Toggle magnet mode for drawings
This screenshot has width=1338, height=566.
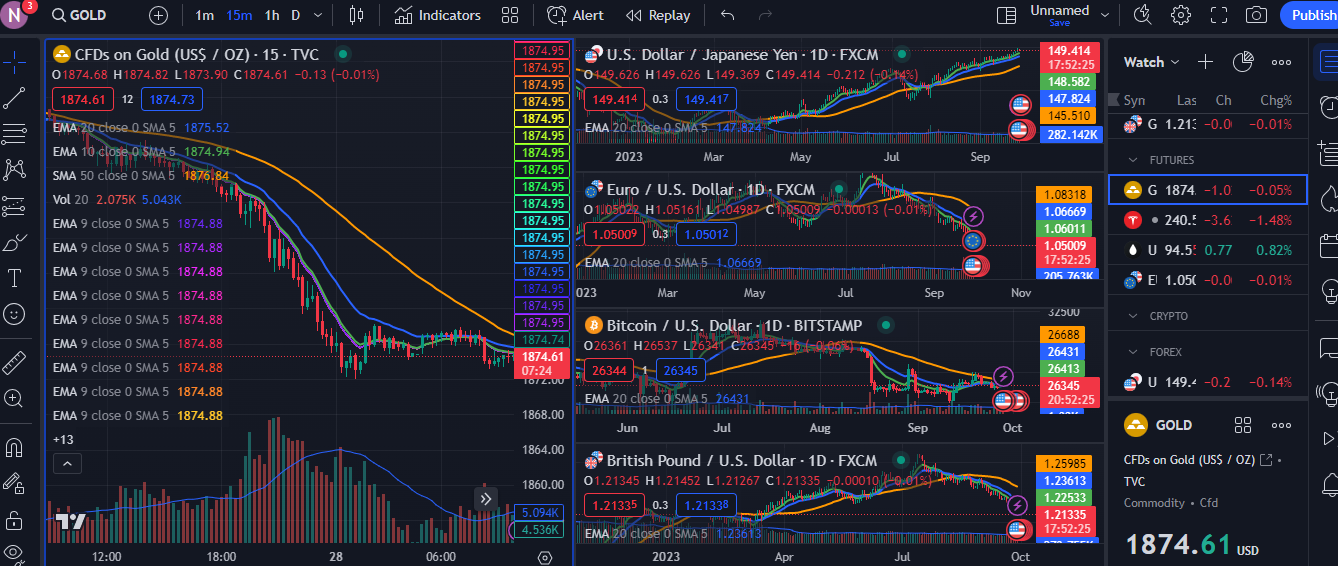pos(14,447)
